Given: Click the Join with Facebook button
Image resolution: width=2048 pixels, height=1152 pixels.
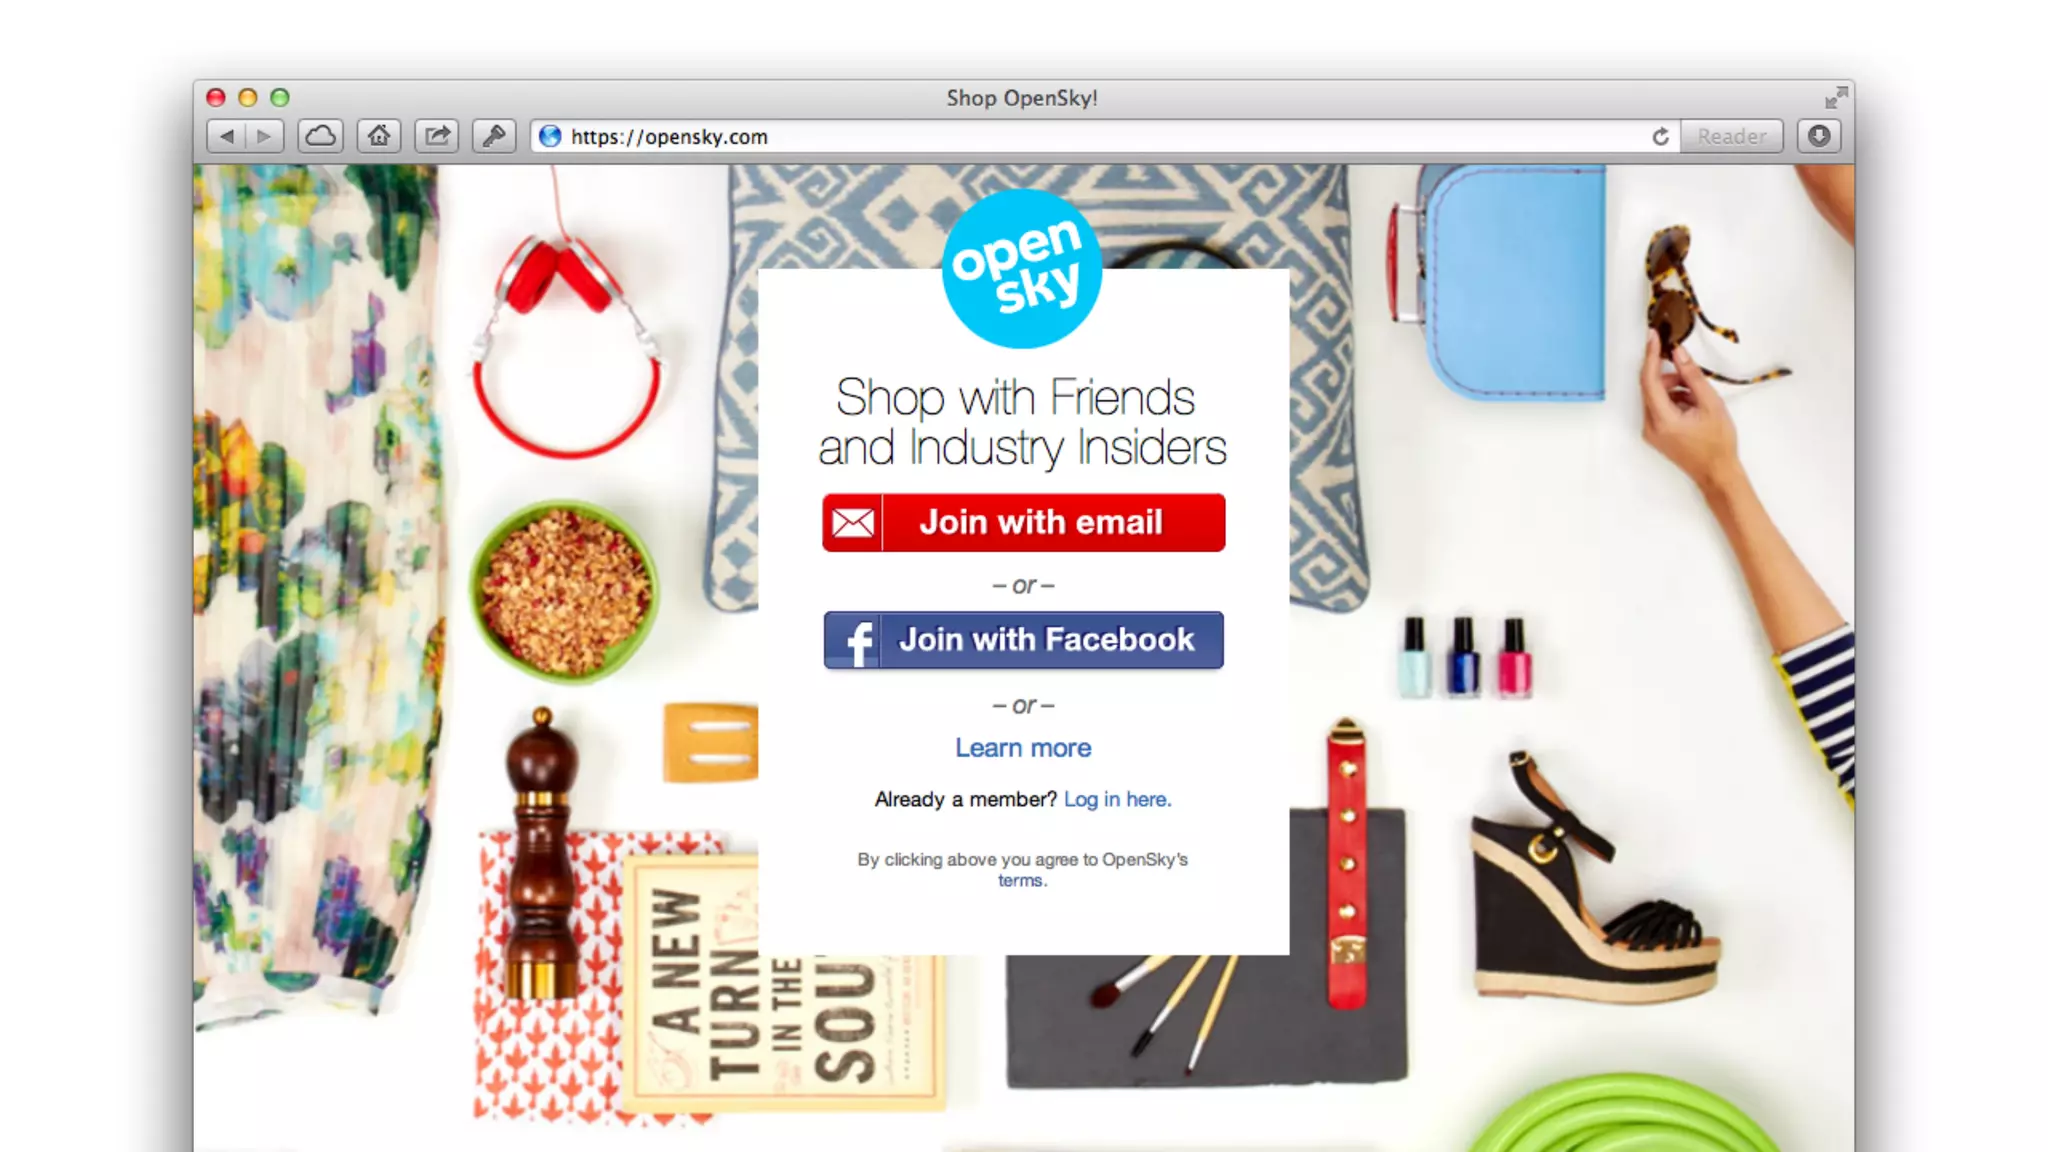Looking at the screenshot, I should [1024, 641].
